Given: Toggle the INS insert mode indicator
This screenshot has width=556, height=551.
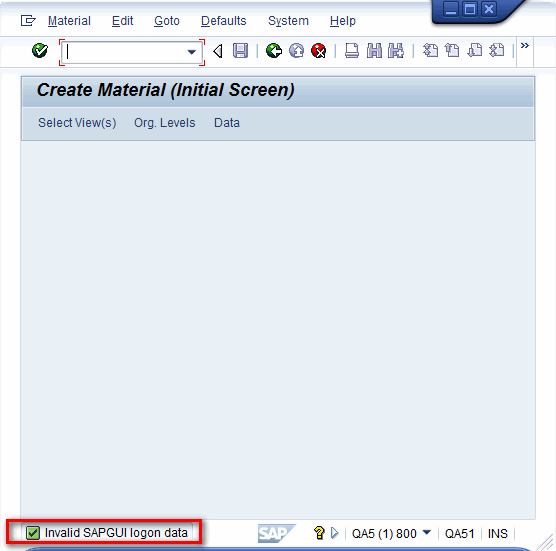Looking at the screenshot, I should pos(497,534).
